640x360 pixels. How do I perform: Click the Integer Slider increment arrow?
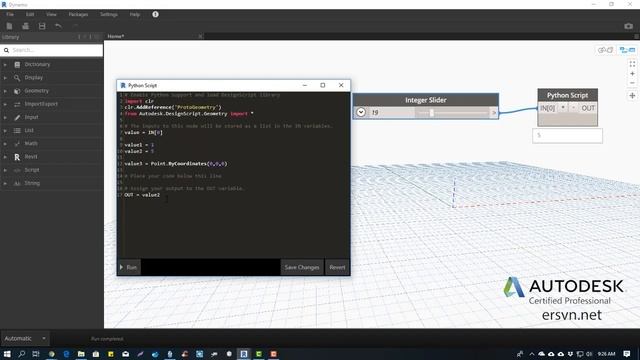[494, 112]
